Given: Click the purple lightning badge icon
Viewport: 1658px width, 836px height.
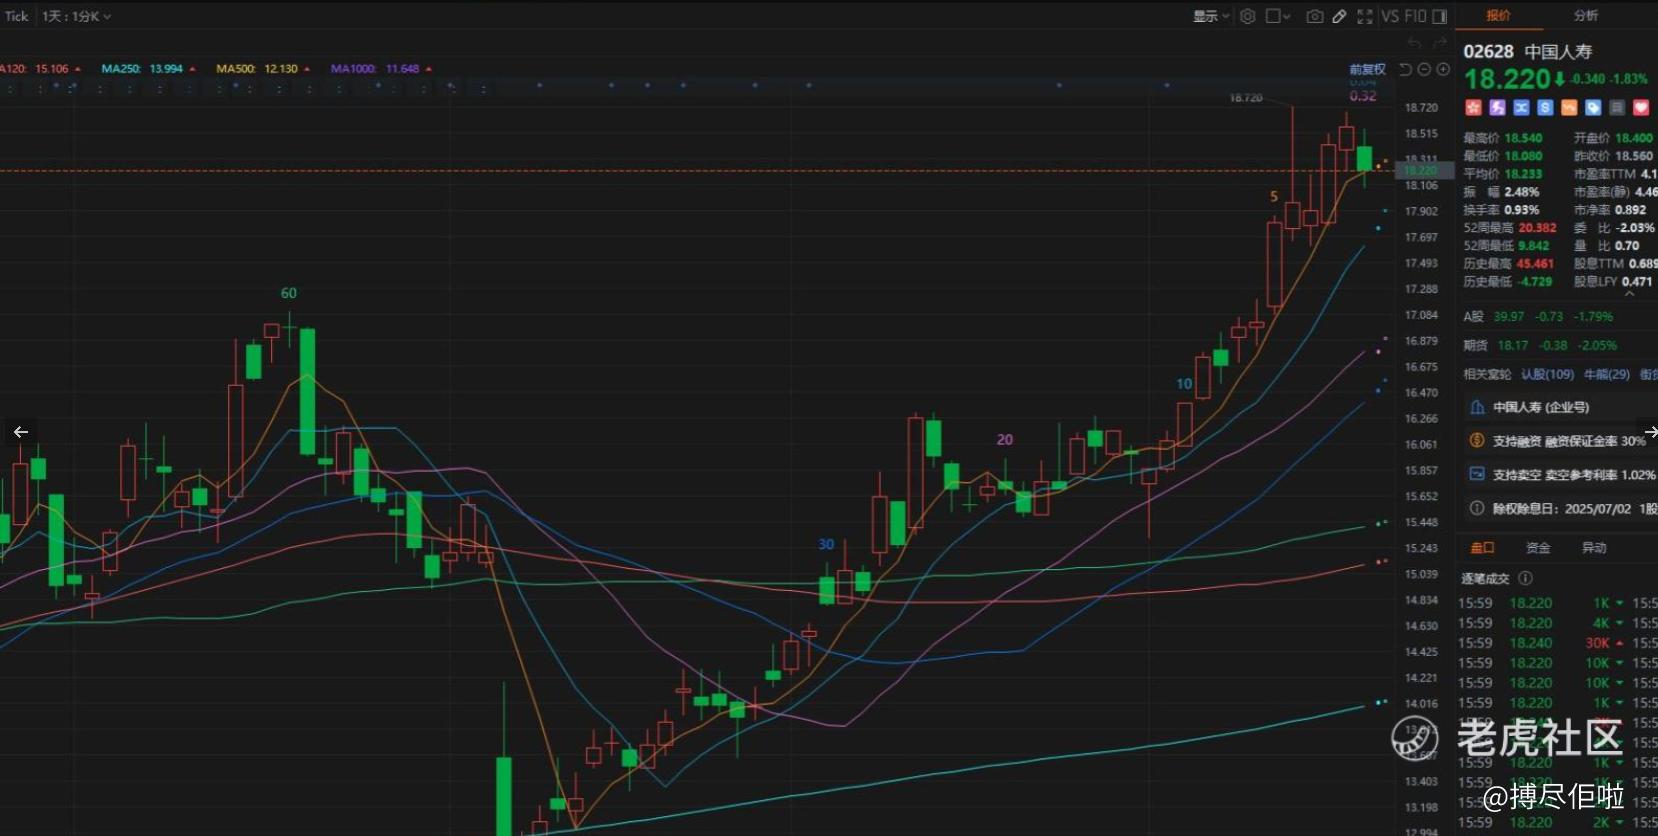Looking at the screenshot, I should (1497, 107).
